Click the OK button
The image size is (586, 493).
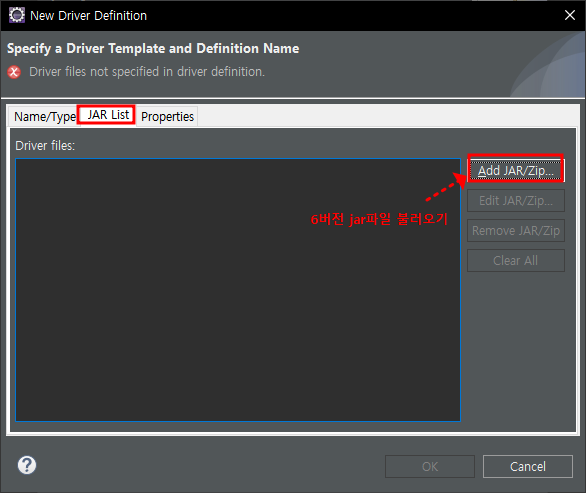pyautogui.click(x=430, y=466)
